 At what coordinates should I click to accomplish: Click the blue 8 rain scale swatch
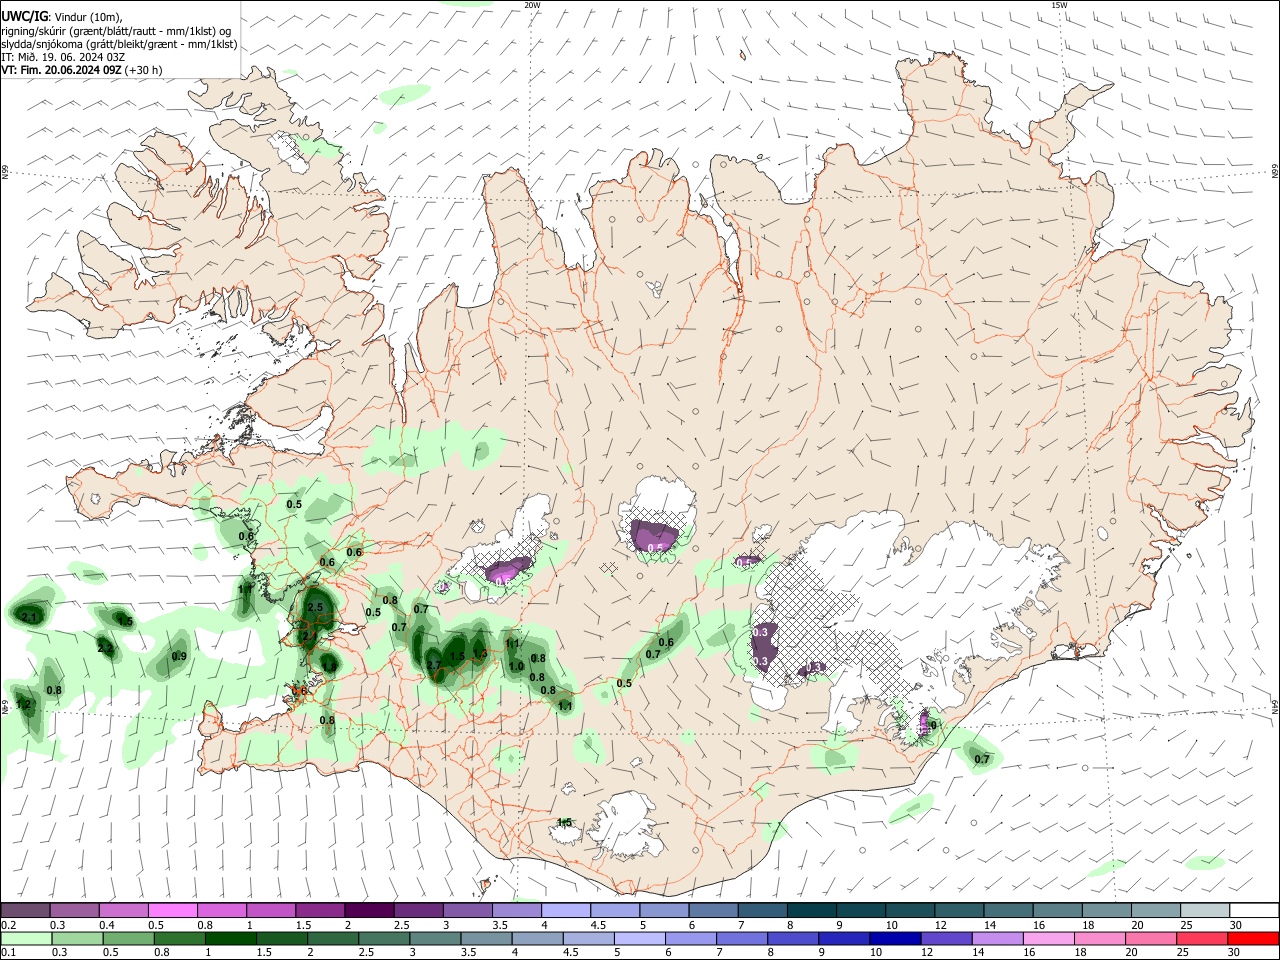pos(792,938)
